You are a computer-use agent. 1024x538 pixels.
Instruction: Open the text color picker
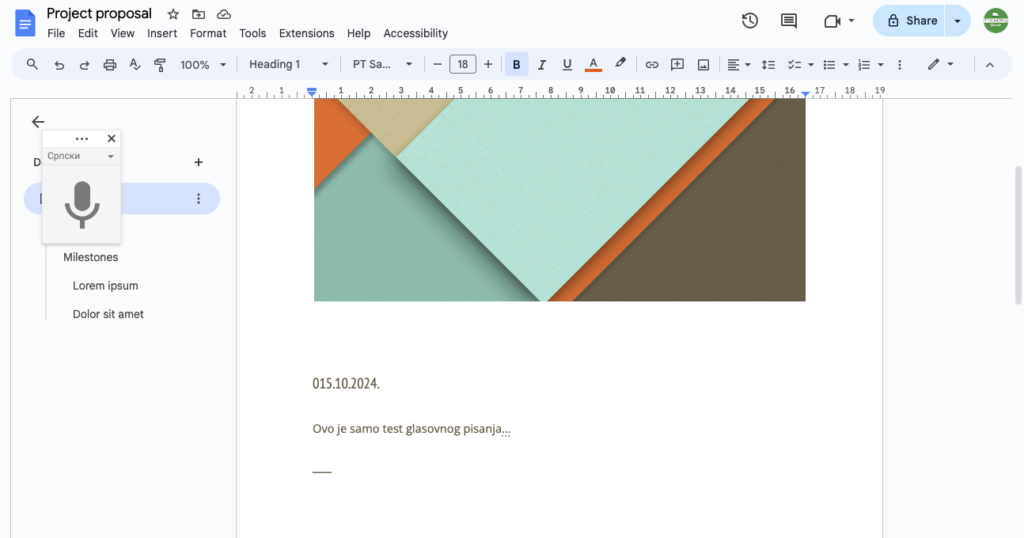click(593, 64)
